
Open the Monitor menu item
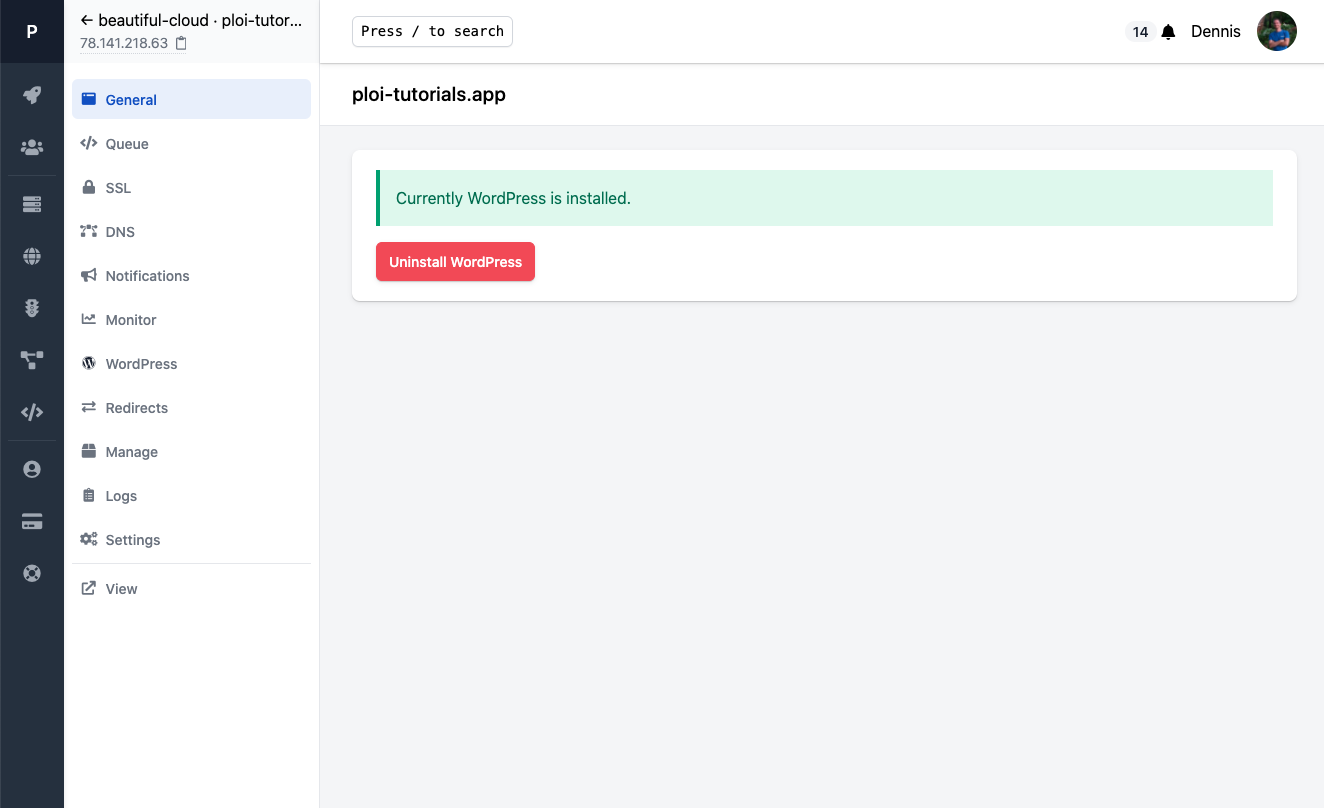click(191, 319)
